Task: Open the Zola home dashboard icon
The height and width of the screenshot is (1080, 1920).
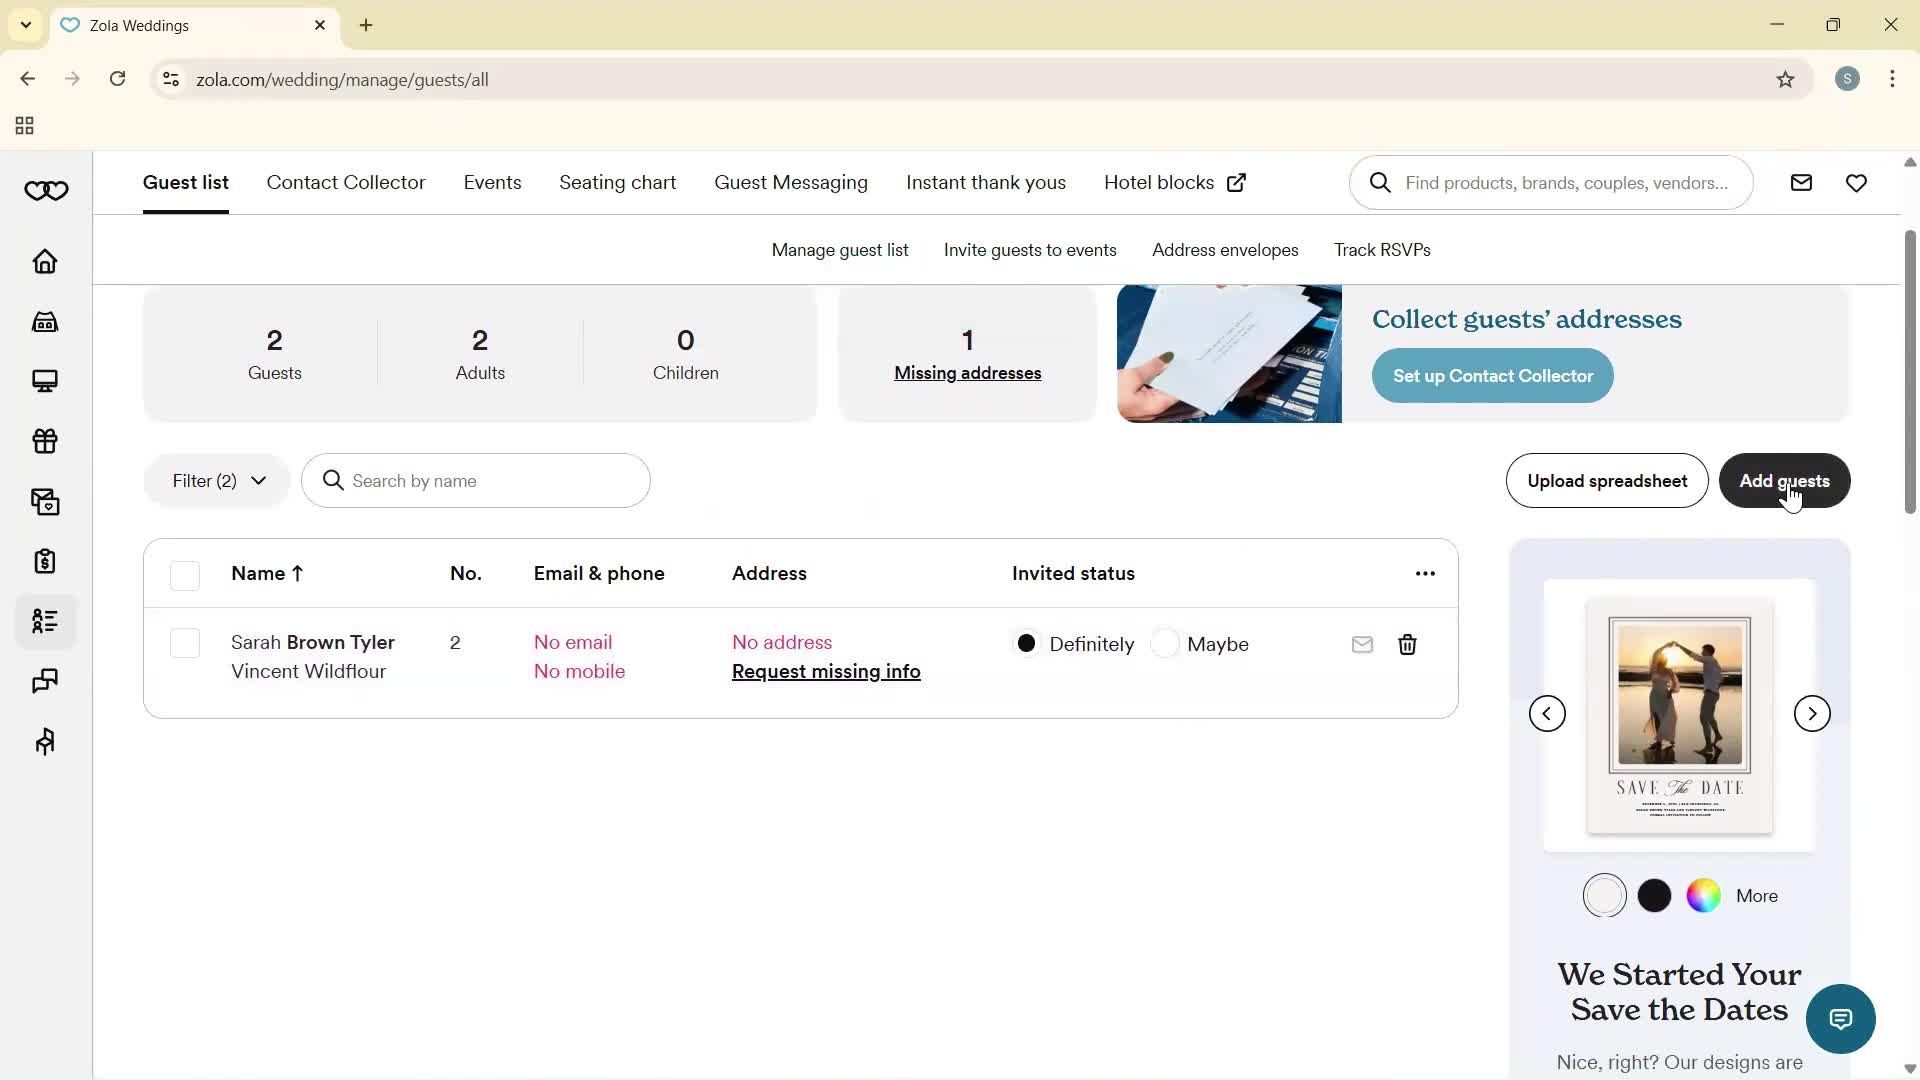Action: (45, 261)
